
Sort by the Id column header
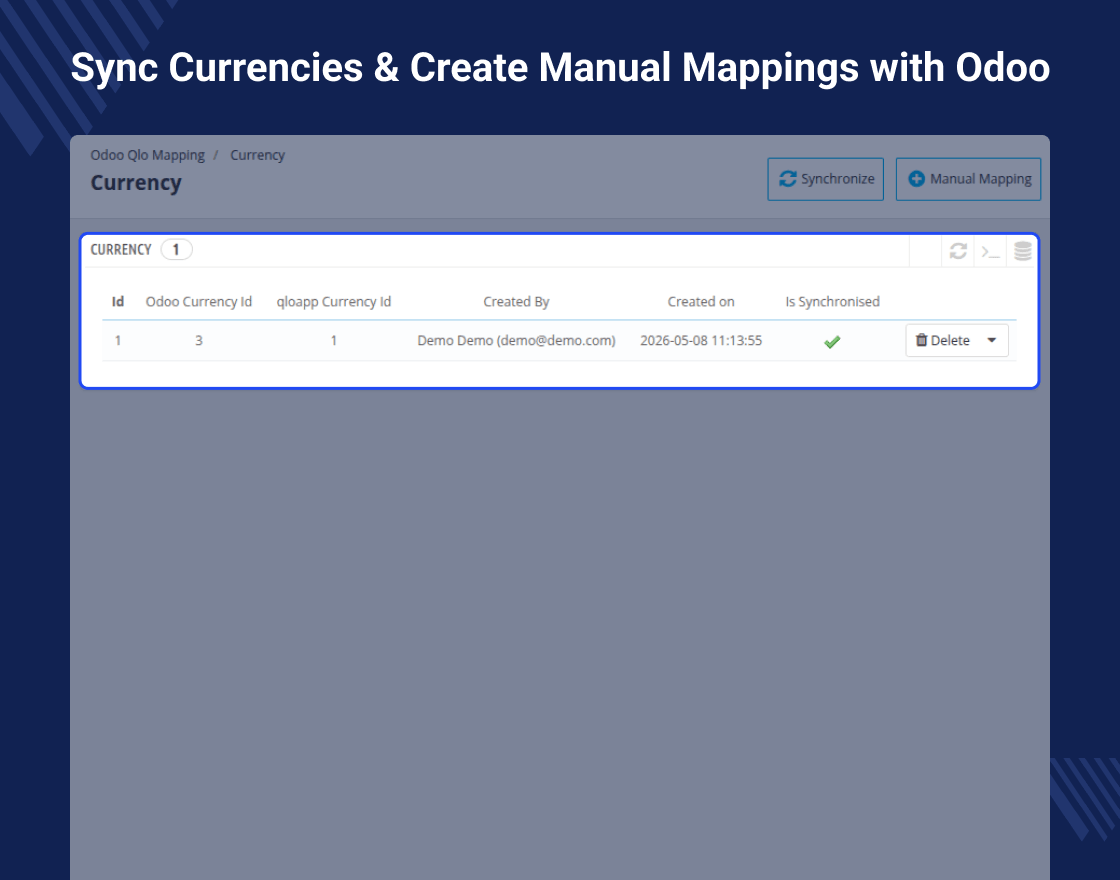point(118,301)
